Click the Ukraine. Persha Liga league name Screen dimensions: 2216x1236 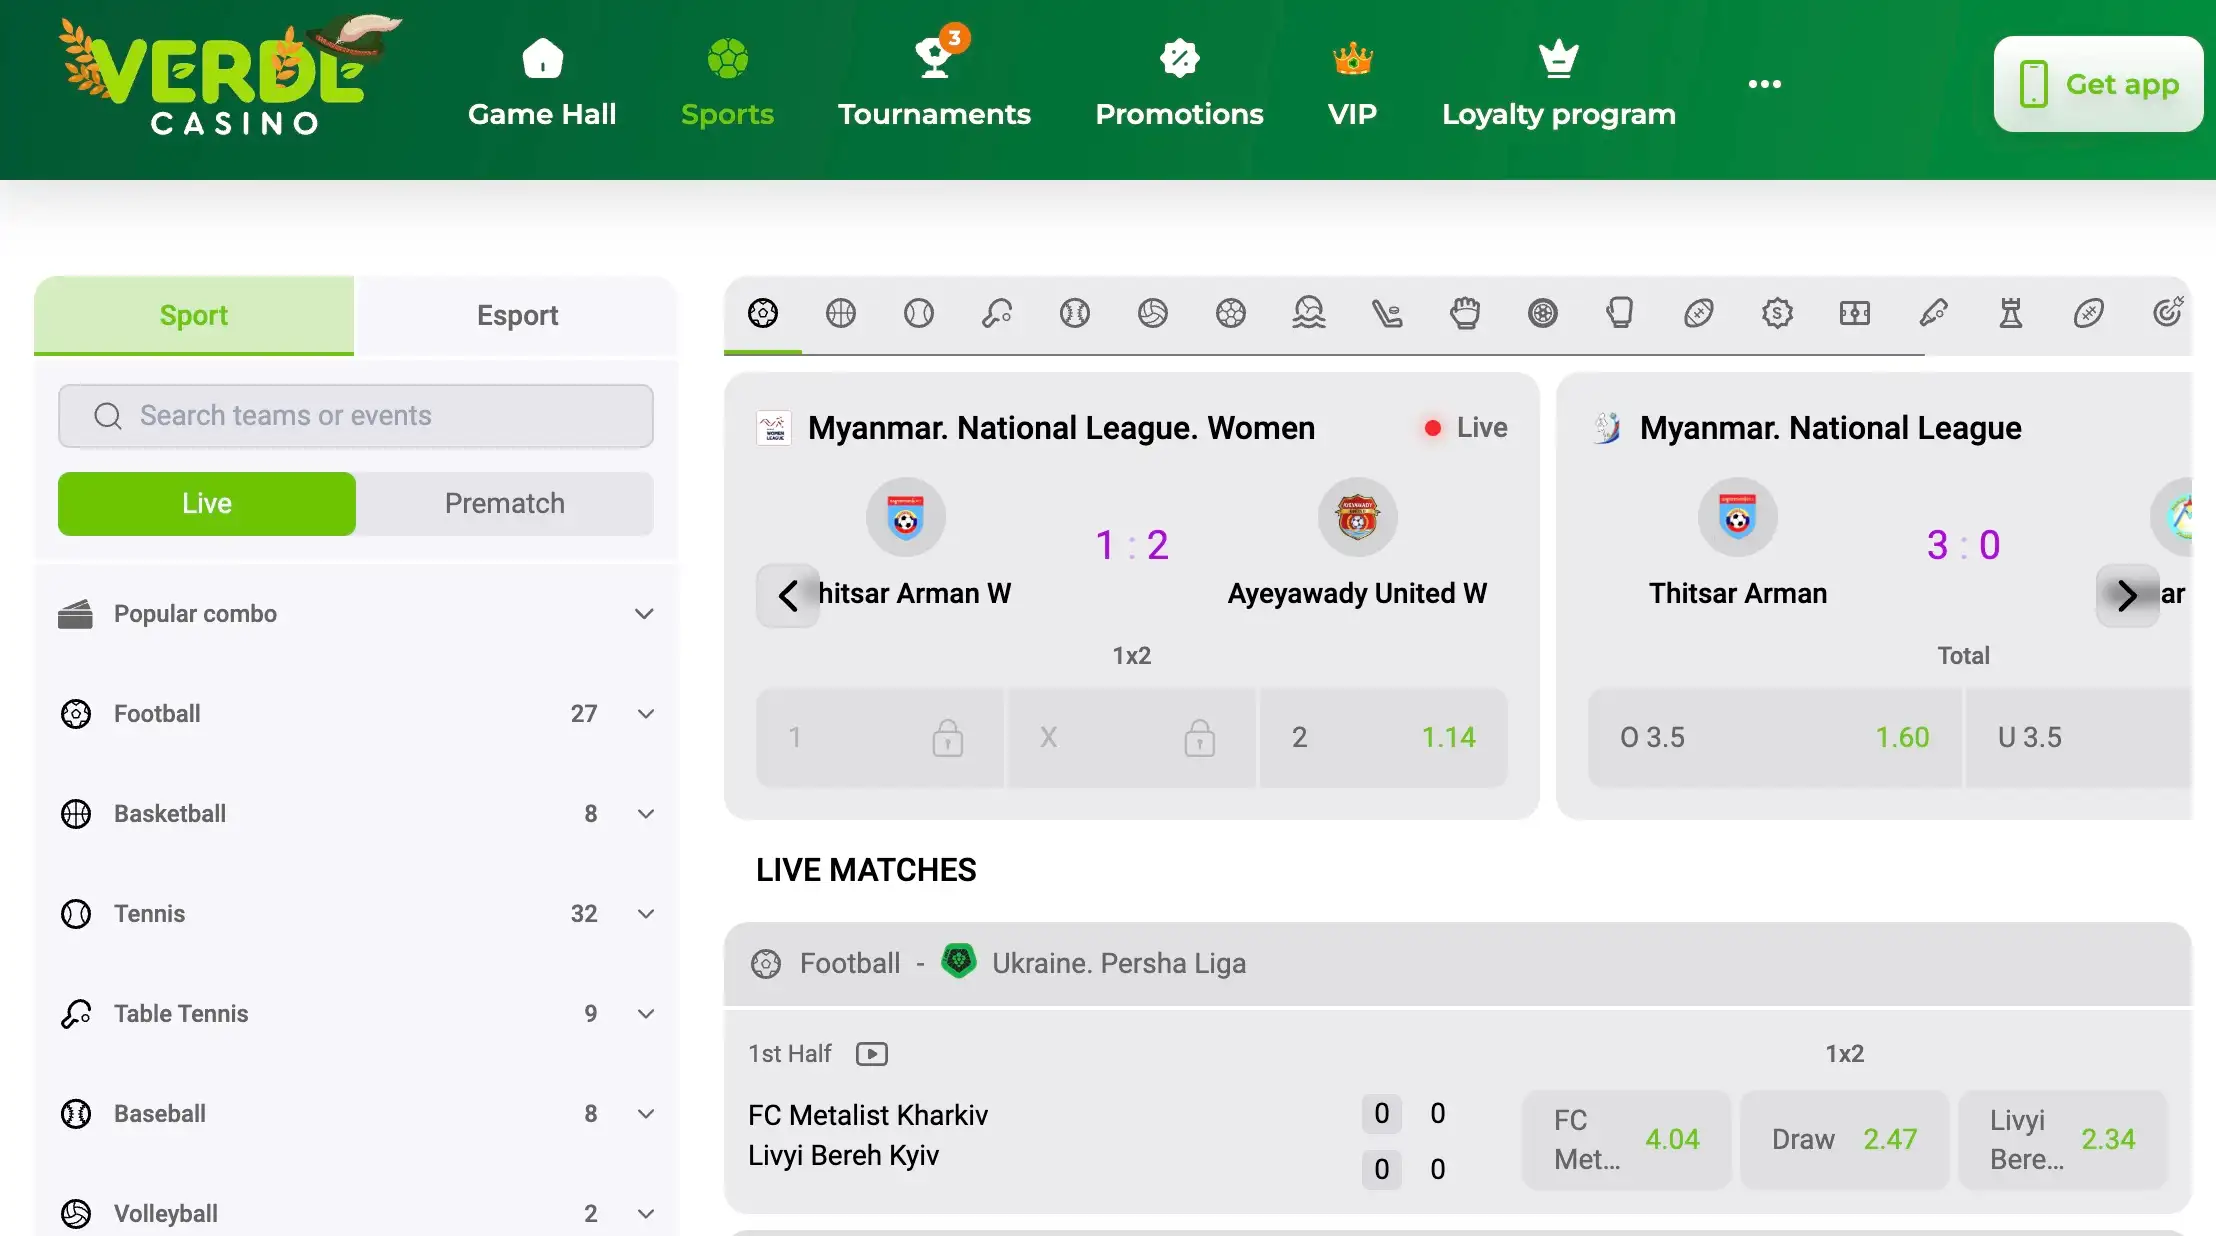click(1119, 963)
